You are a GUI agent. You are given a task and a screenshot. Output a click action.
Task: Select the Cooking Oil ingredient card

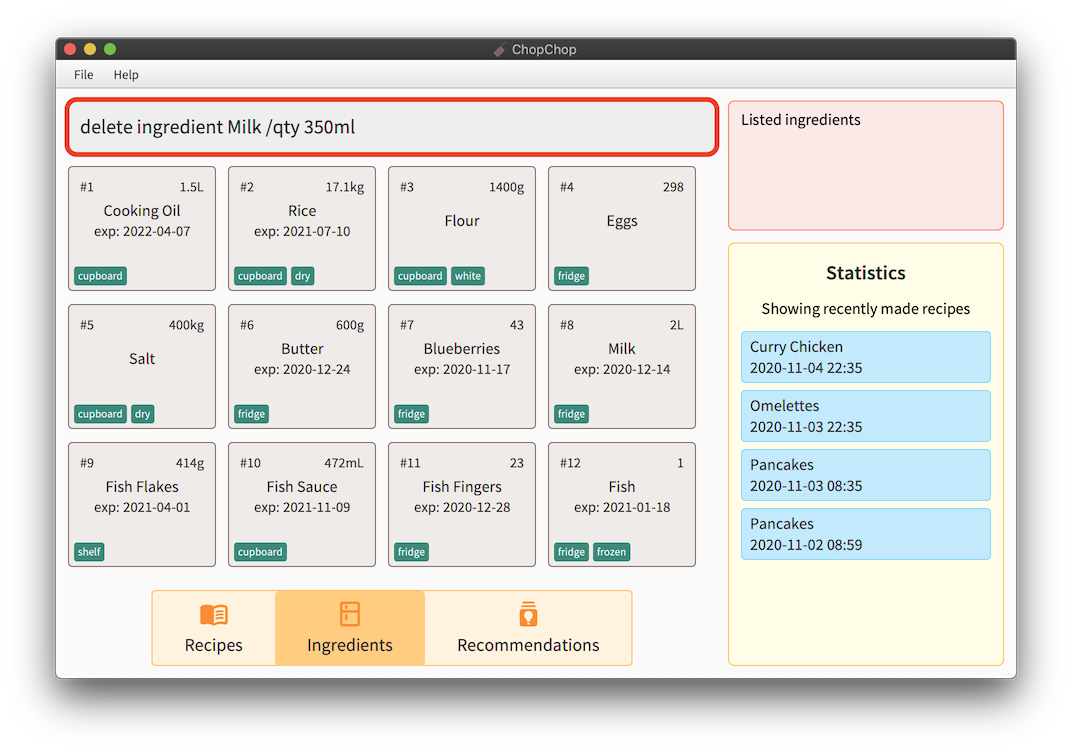[x=142, y=228]
